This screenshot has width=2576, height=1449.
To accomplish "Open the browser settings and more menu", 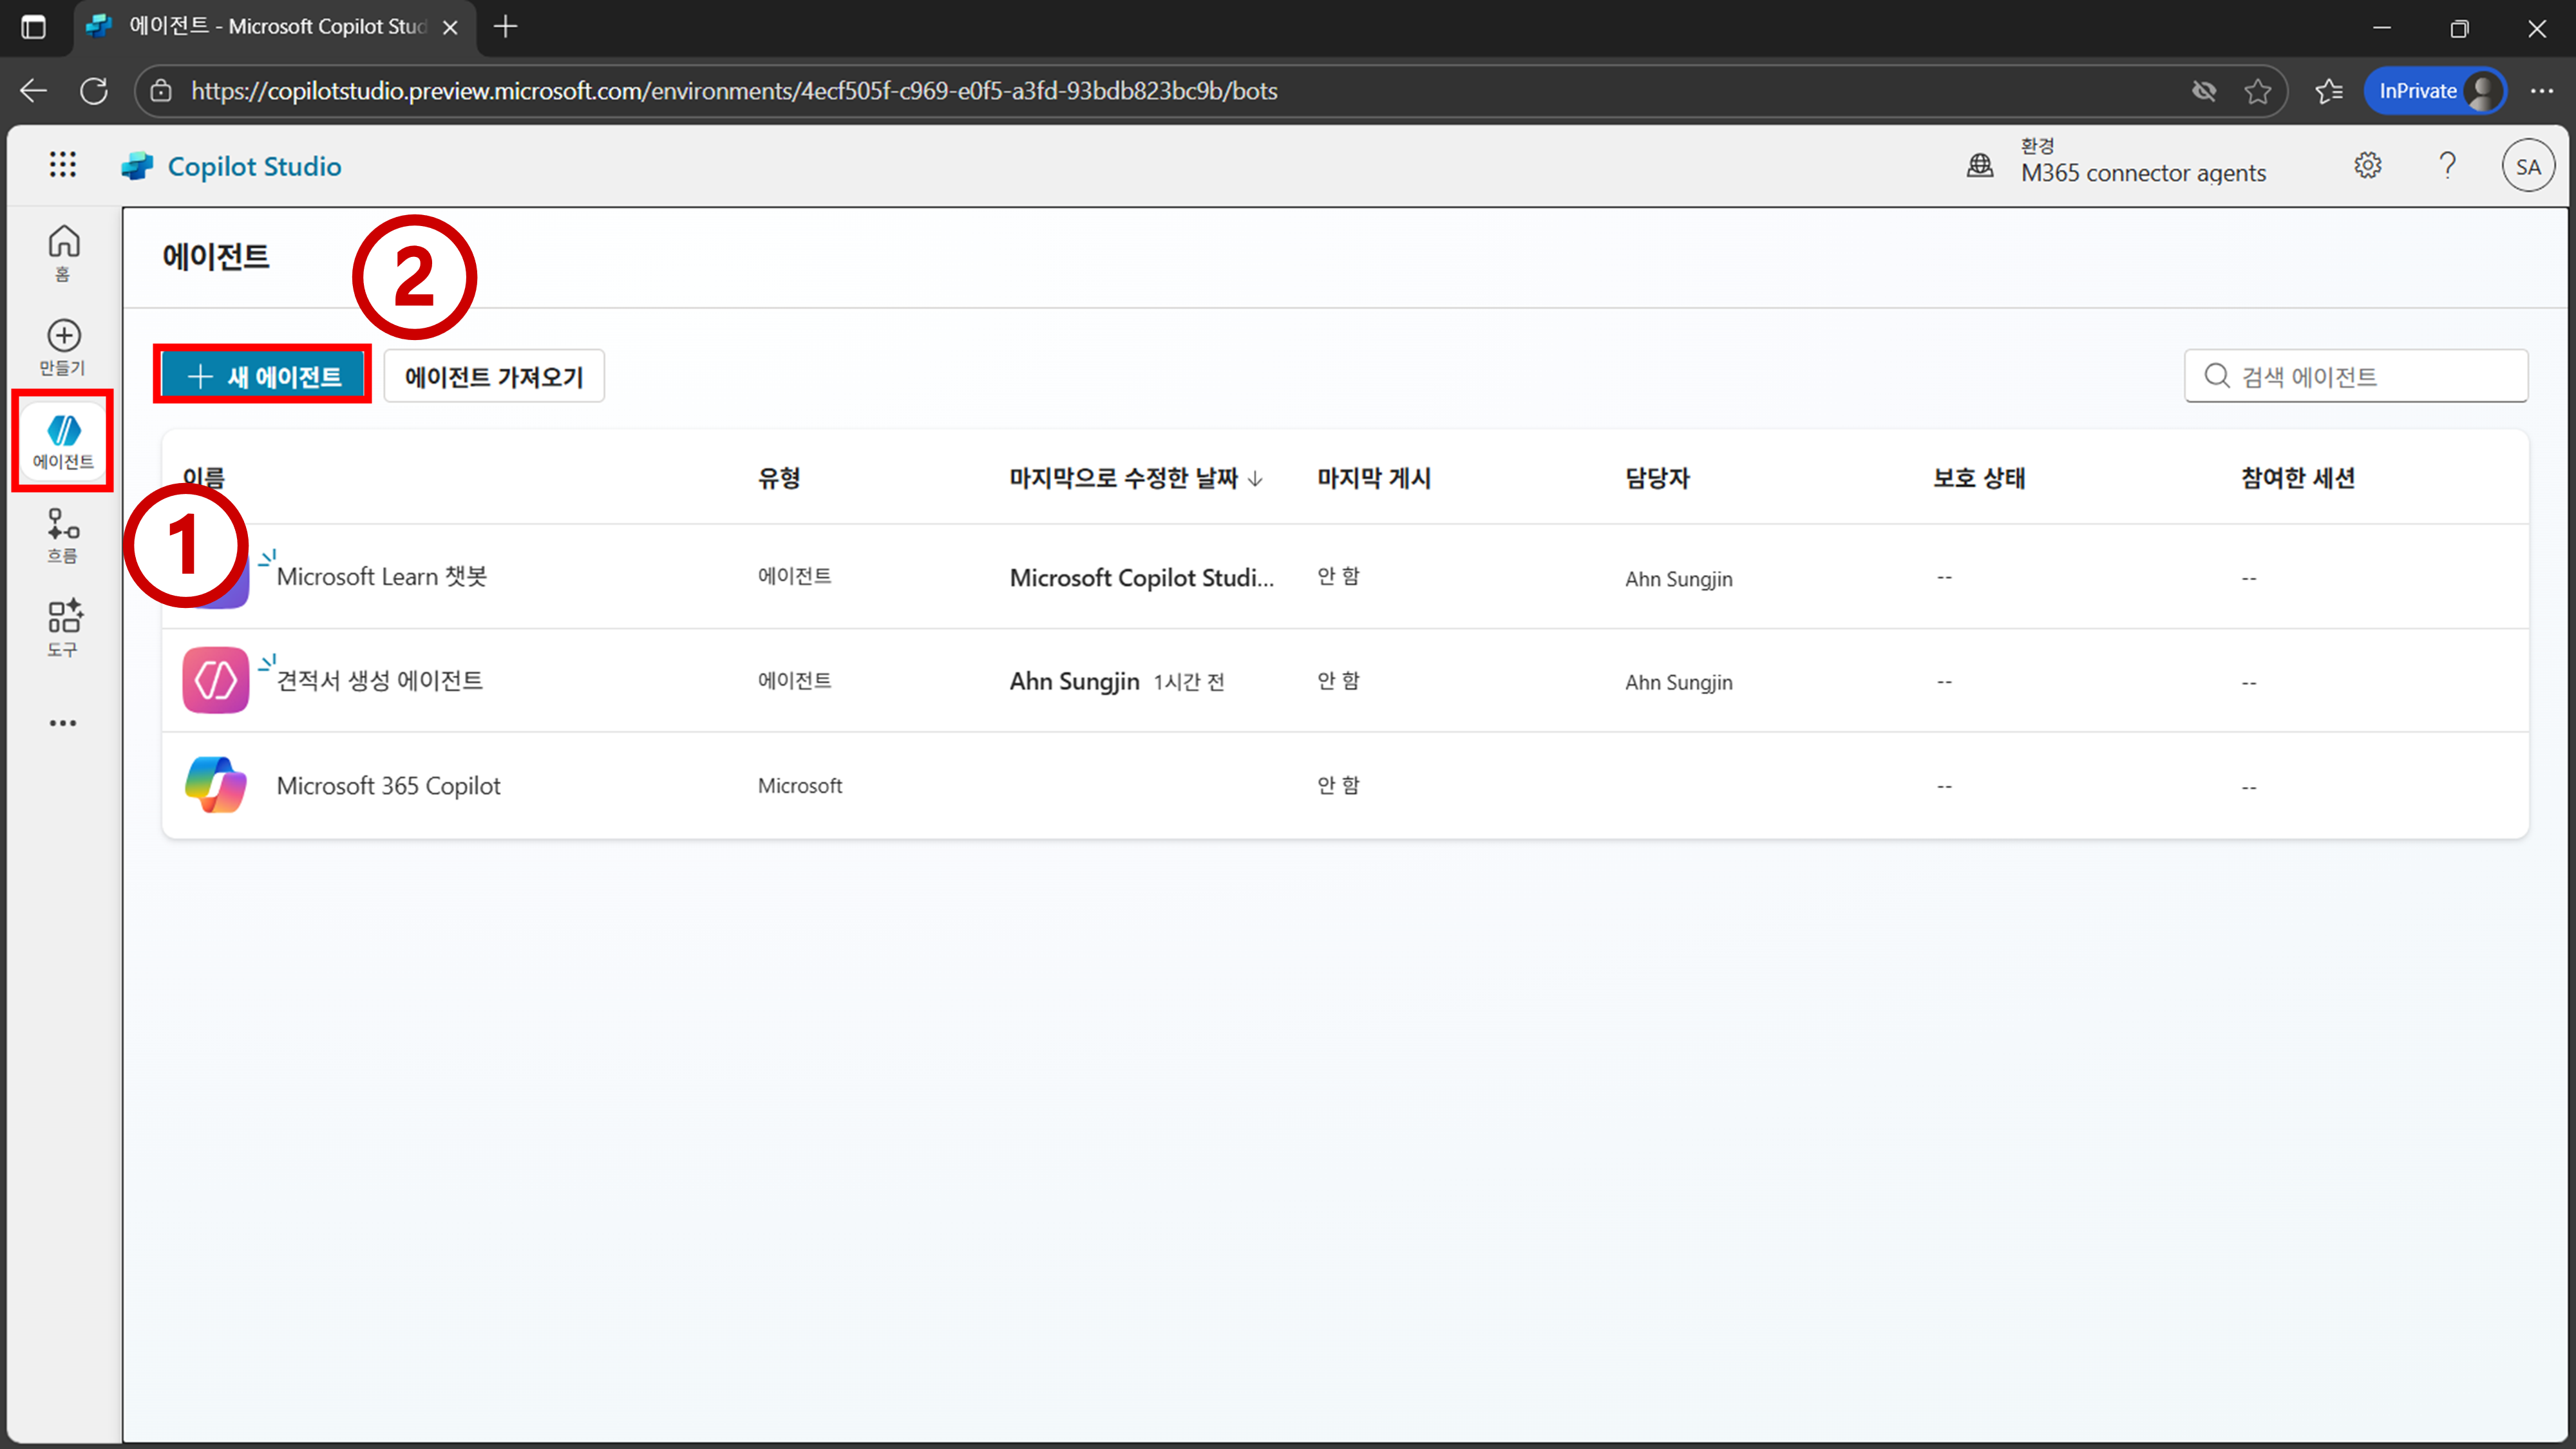I will pyautogui.click(x=2541, y=91).
